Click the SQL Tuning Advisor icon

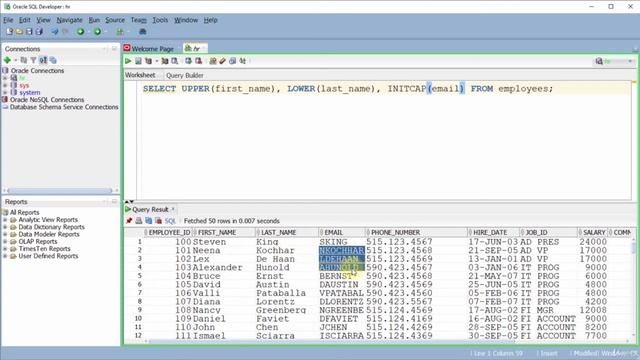pyautogui.click(x=175, y=61)
